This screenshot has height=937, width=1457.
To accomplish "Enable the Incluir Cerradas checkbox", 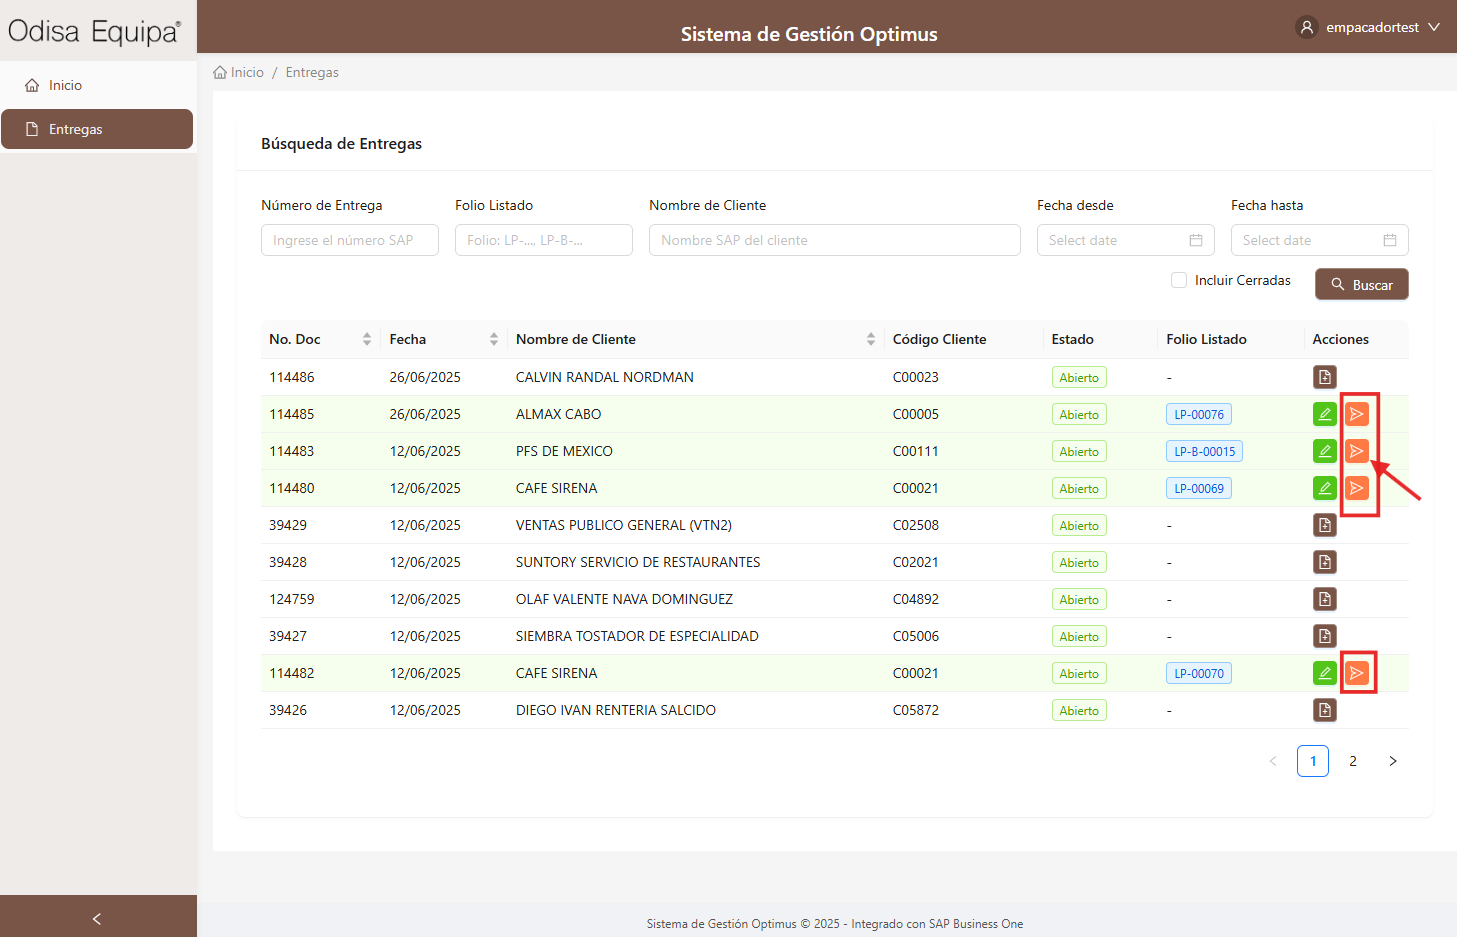I will [1179, 280].
